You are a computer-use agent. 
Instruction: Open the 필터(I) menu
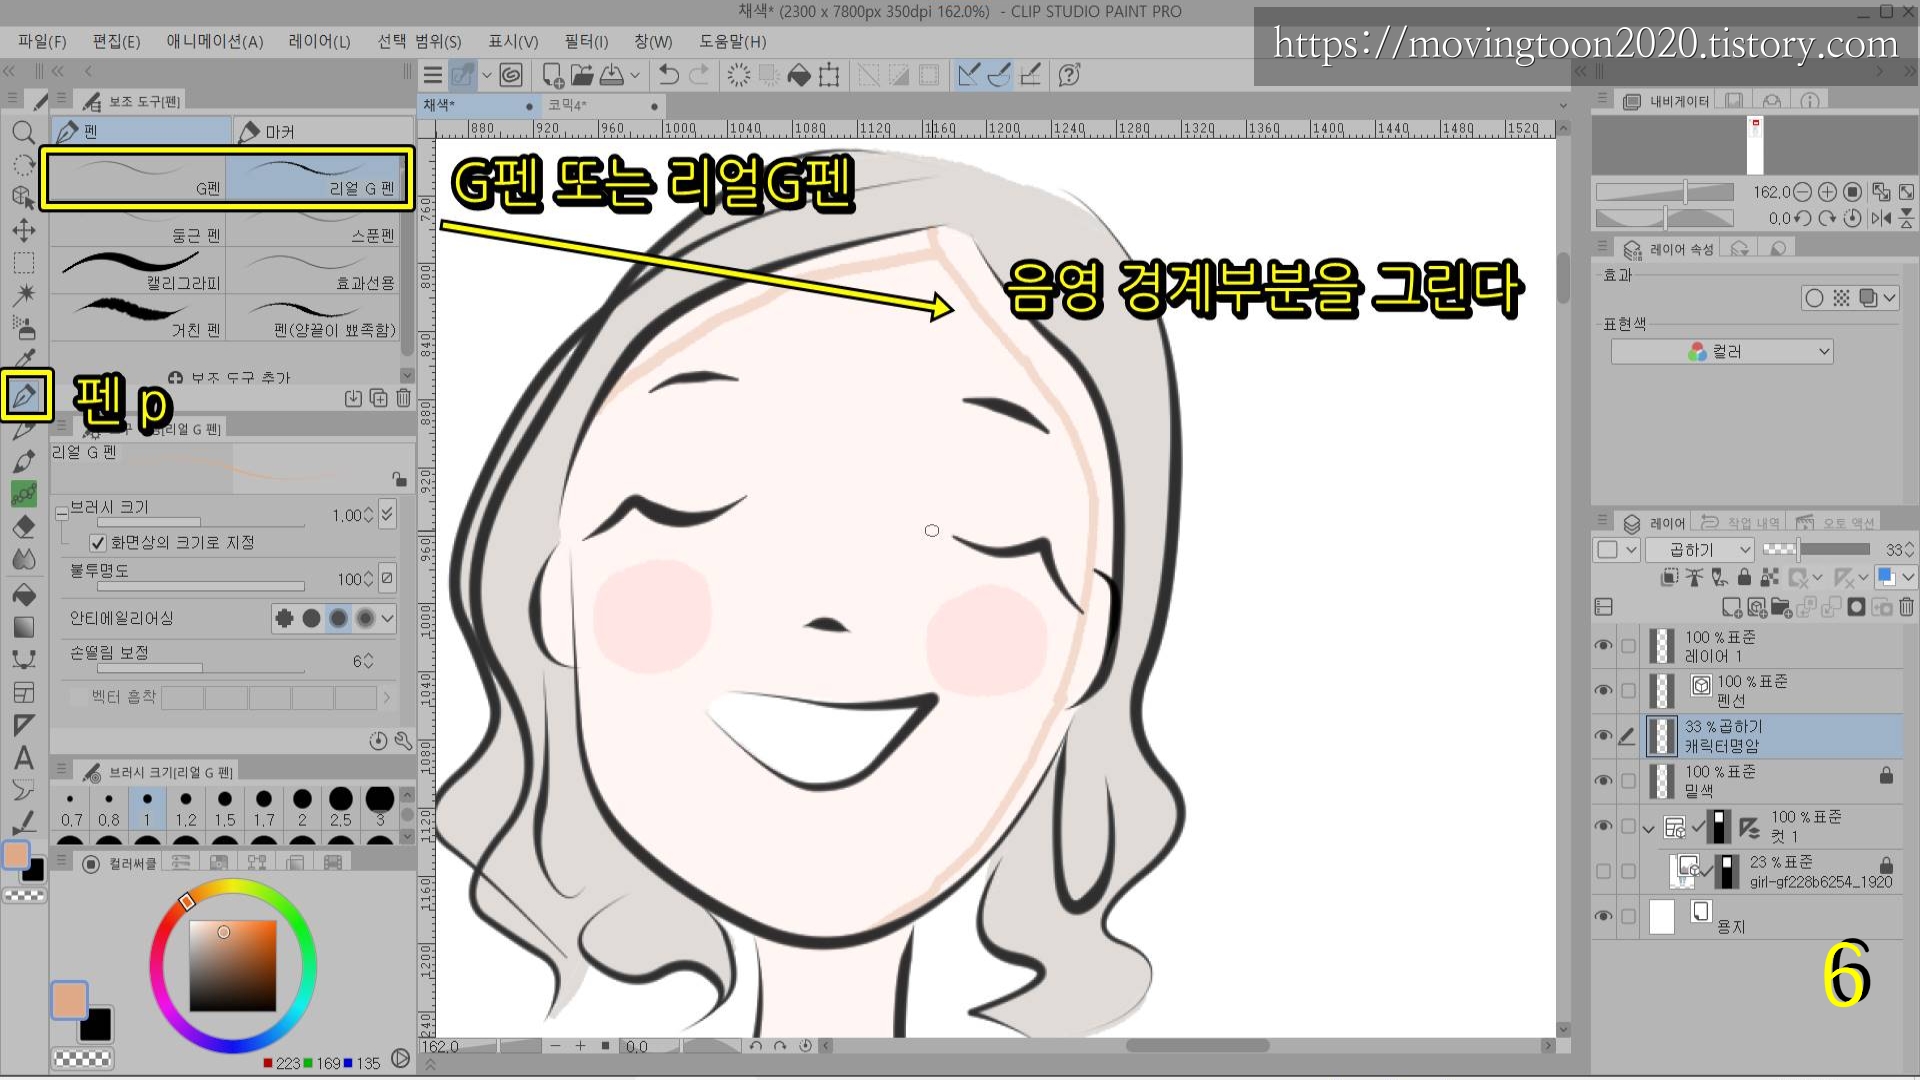click(x=585, y=41)
